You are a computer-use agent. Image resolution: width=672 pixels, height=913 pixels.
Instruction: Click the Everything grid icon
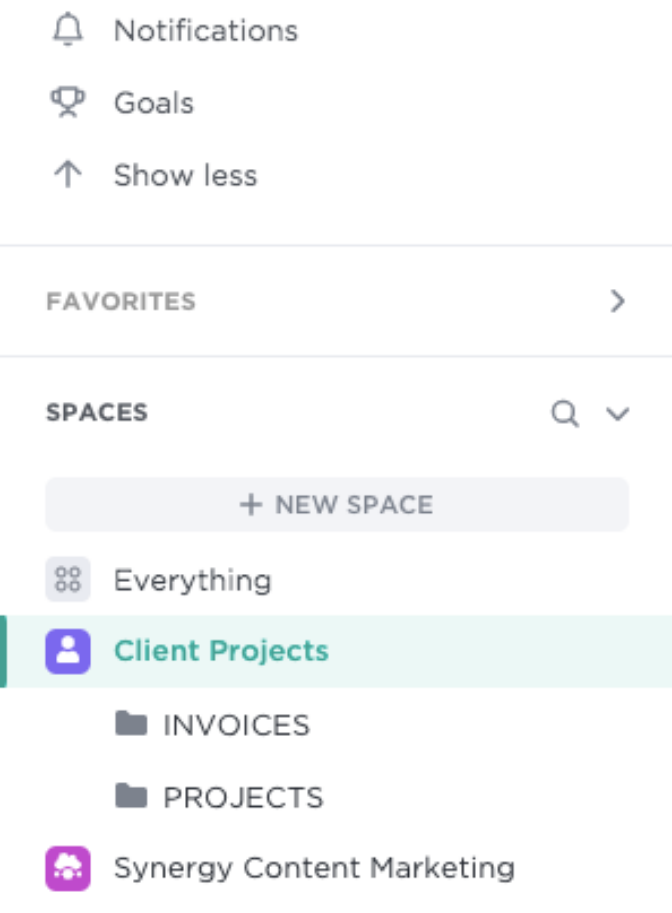tap(68, 580)
